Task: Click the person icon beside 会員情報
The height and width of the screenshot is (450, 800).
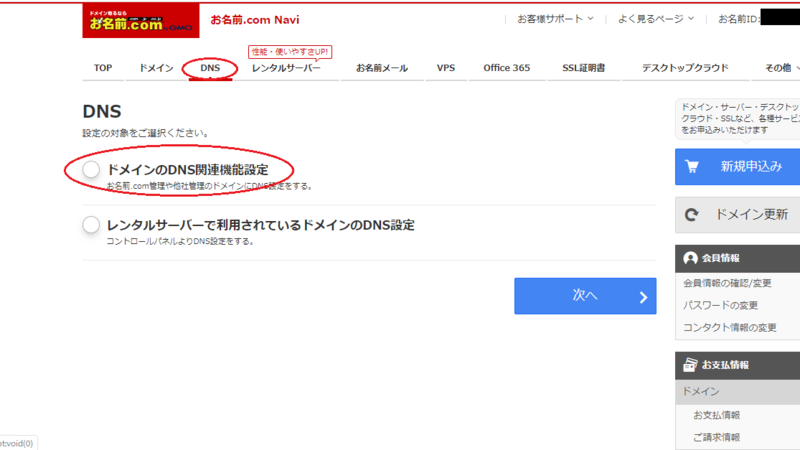Action: 690,258
